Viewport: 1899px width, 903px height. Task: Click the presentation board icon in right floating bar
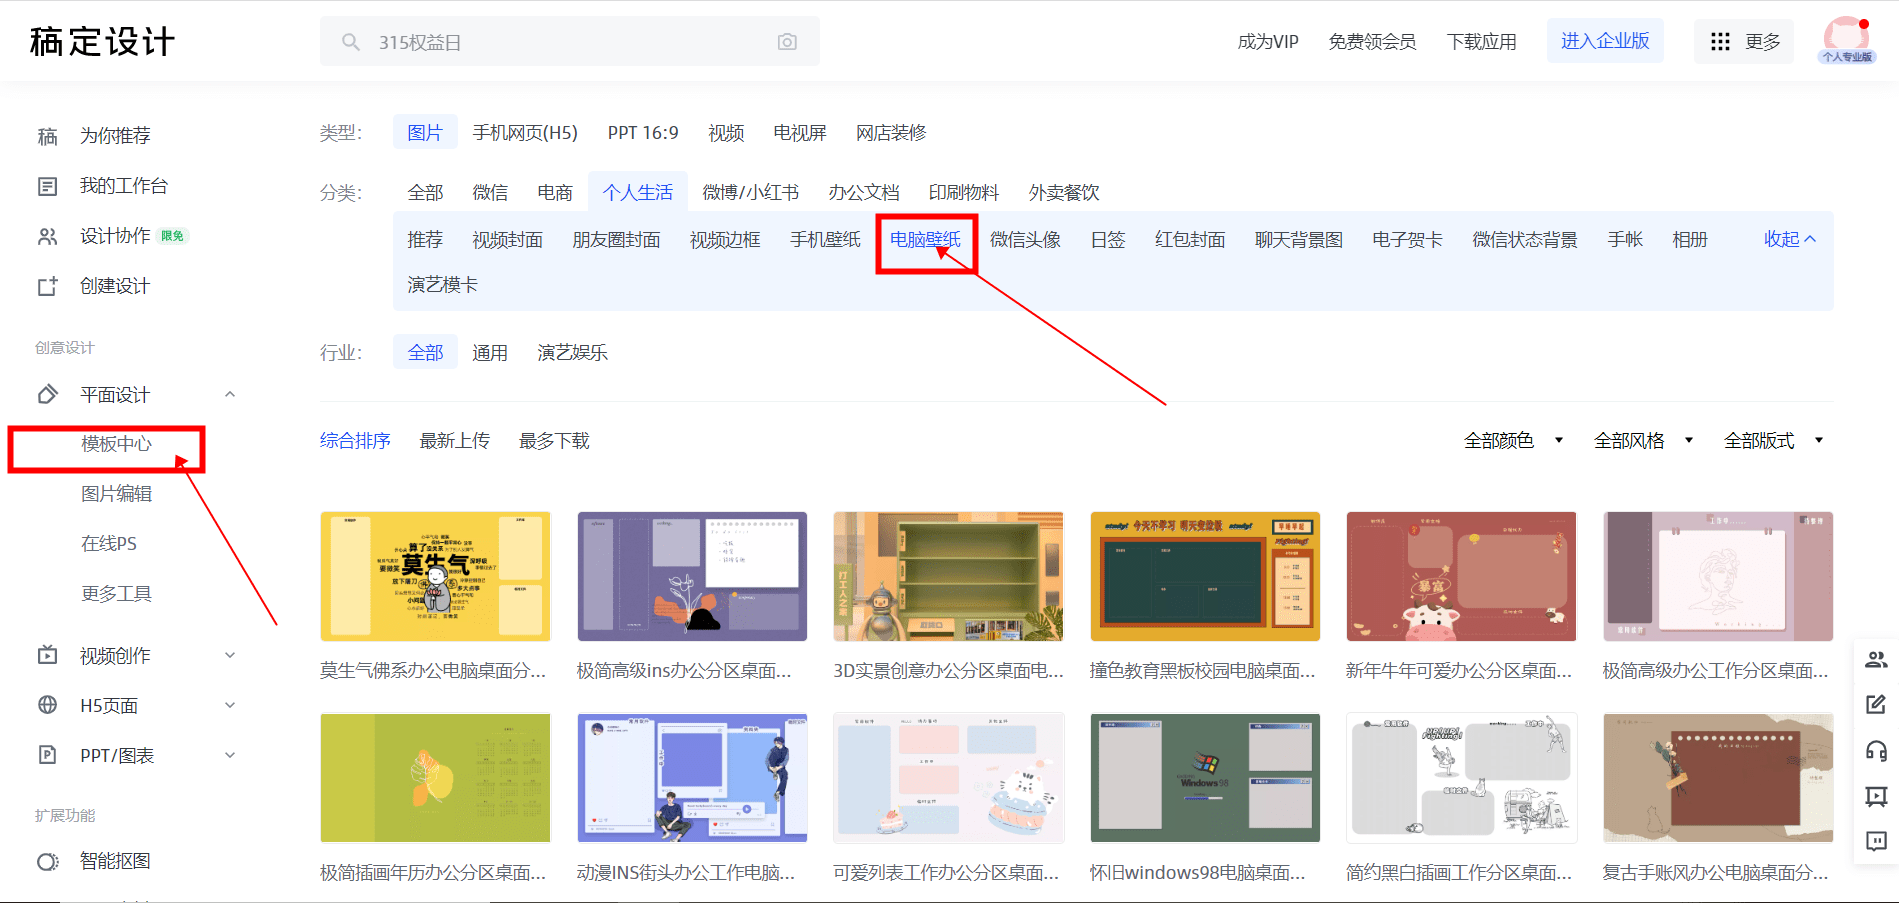pos(1876,796)
